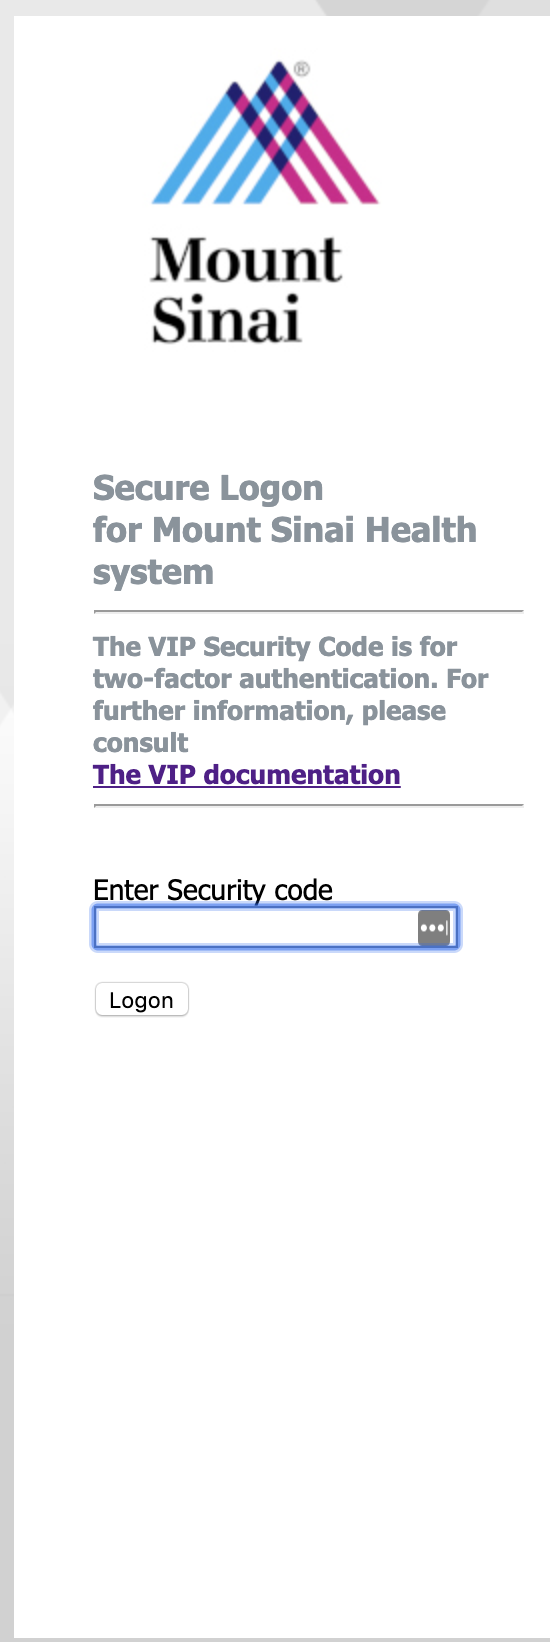550x1642 pixels.
Task: Click the "further information, please" text line
Action: 270,711
